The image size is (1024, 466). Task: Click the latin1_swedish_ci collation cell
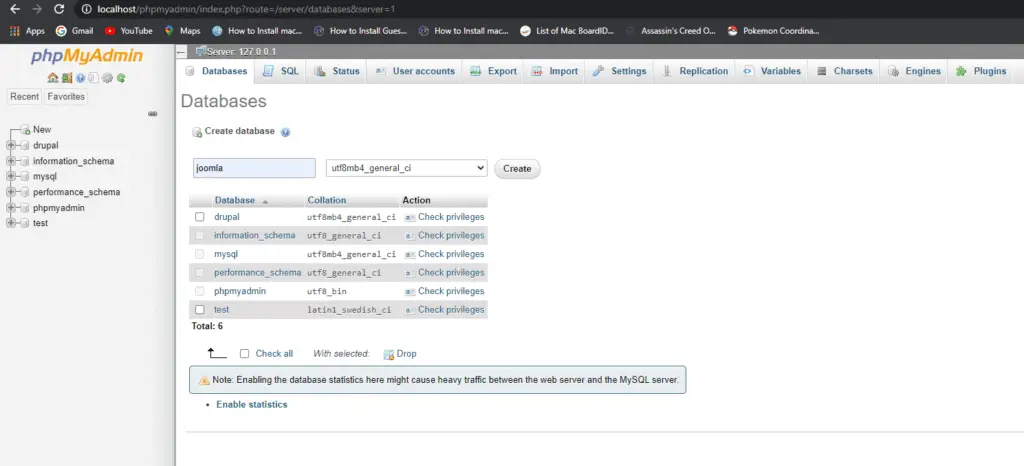click(349, 310)
